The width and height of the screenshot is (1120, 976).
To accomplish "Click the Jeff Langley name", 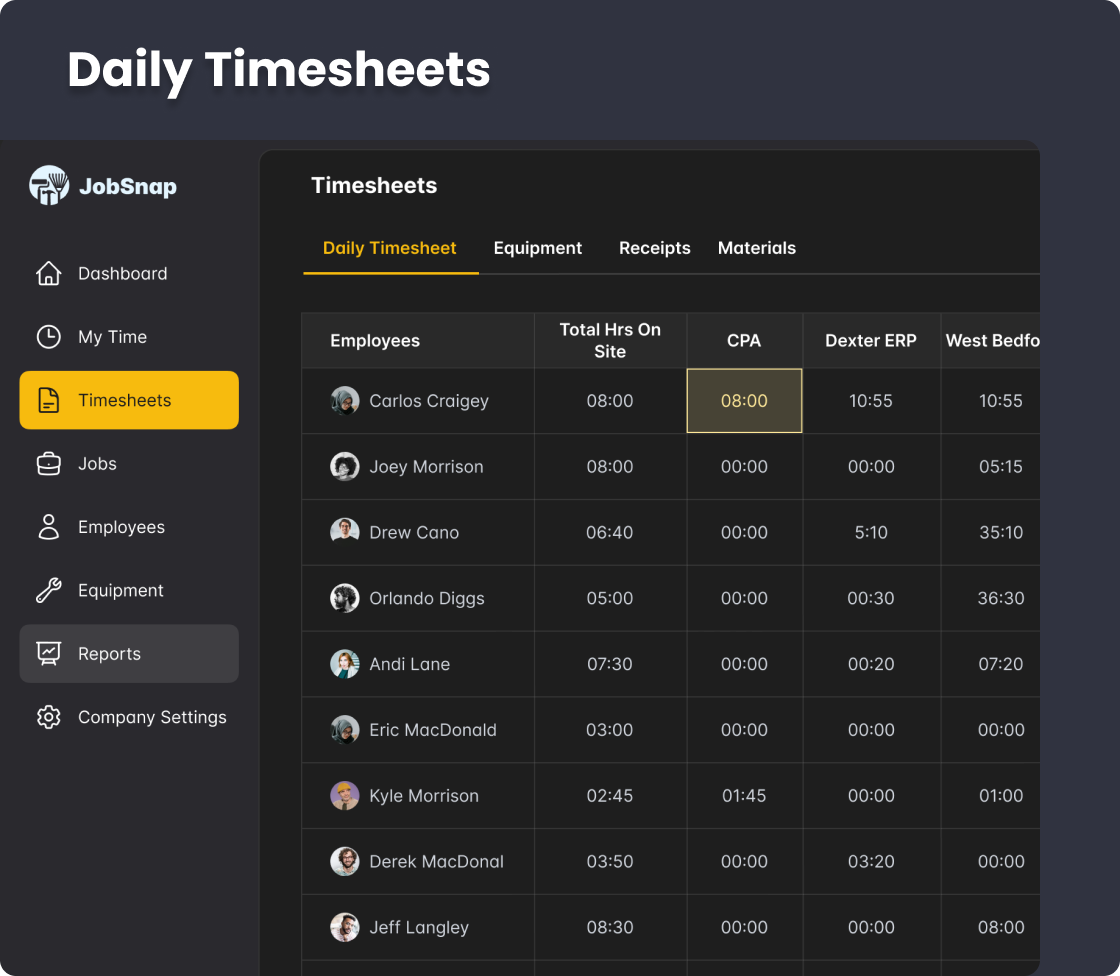I will [419, 927].
